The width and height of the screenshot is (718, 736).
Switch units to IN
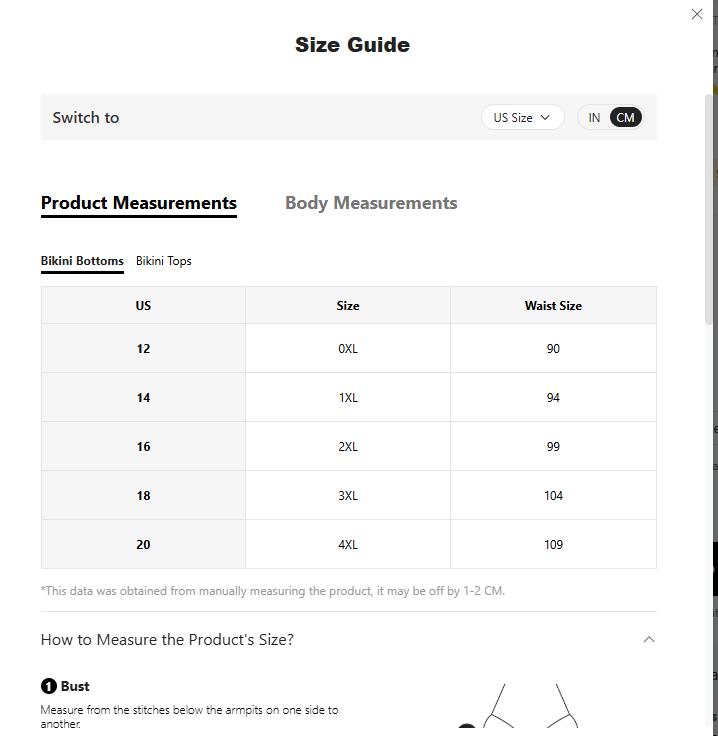pyautogui.click(x=594, y=118)
